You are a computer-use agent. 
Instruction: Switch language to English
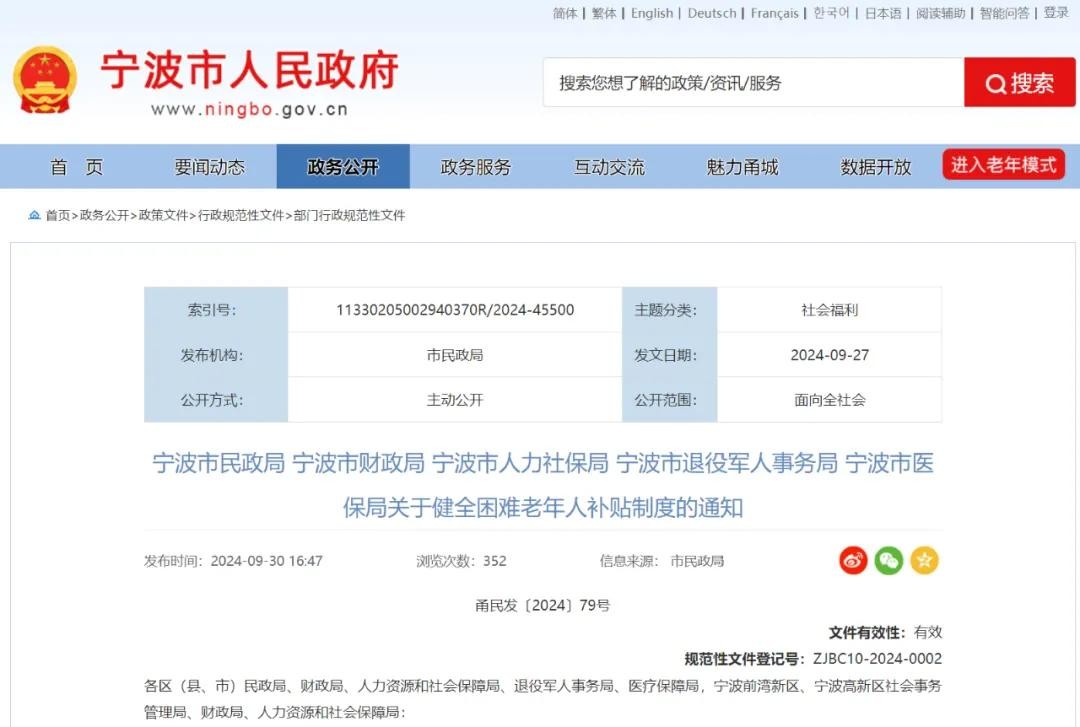point(652,13)
